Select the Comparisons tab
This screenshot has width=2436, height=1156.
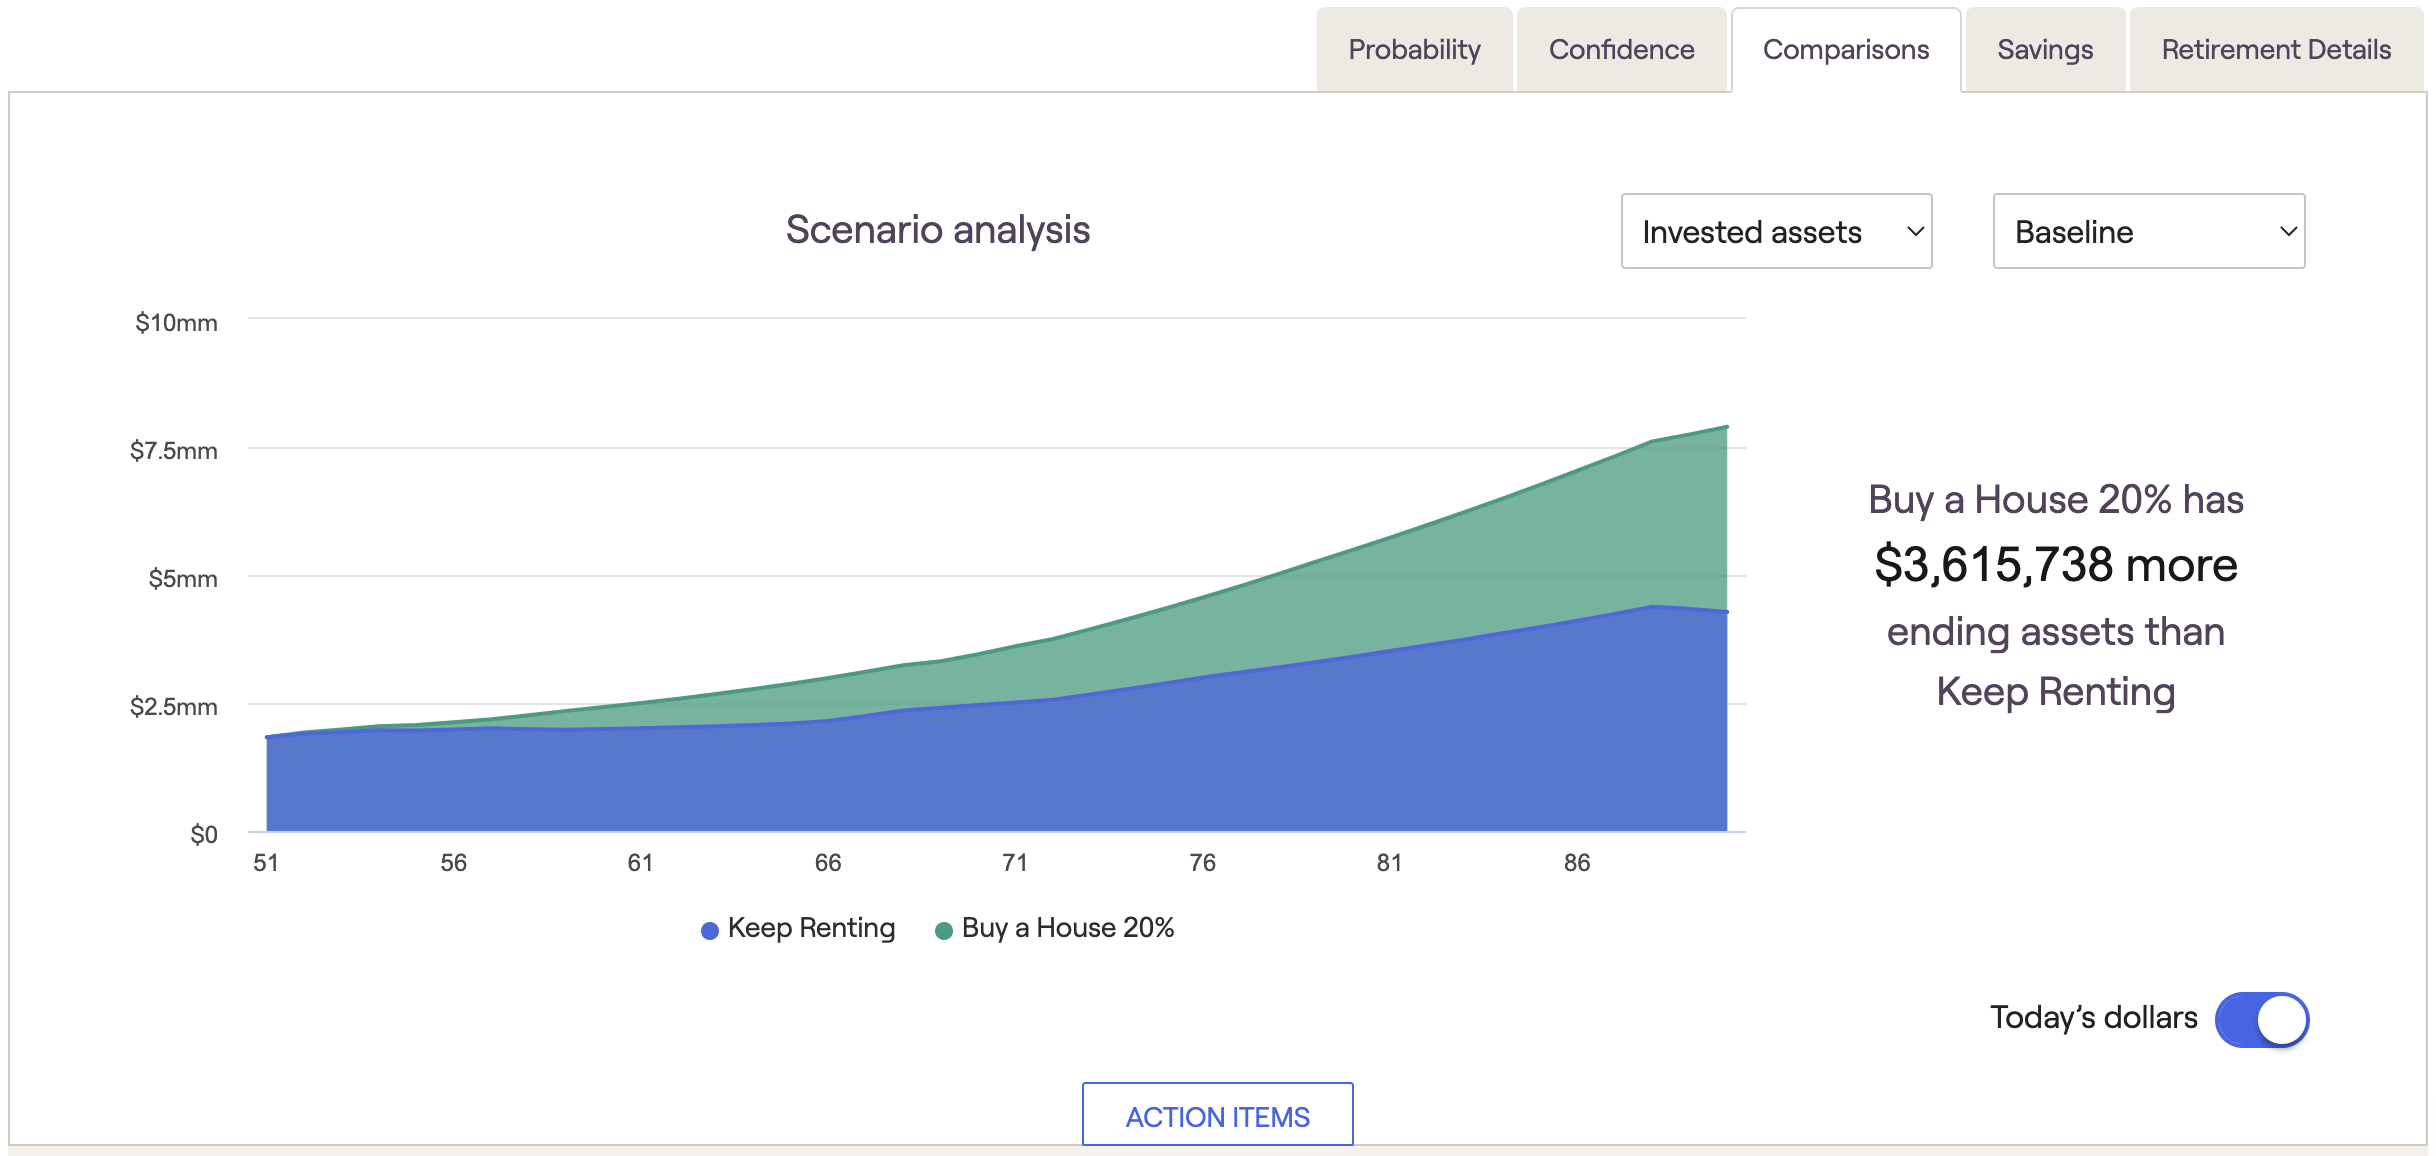pyautogui.click(x=1846, y=50)
